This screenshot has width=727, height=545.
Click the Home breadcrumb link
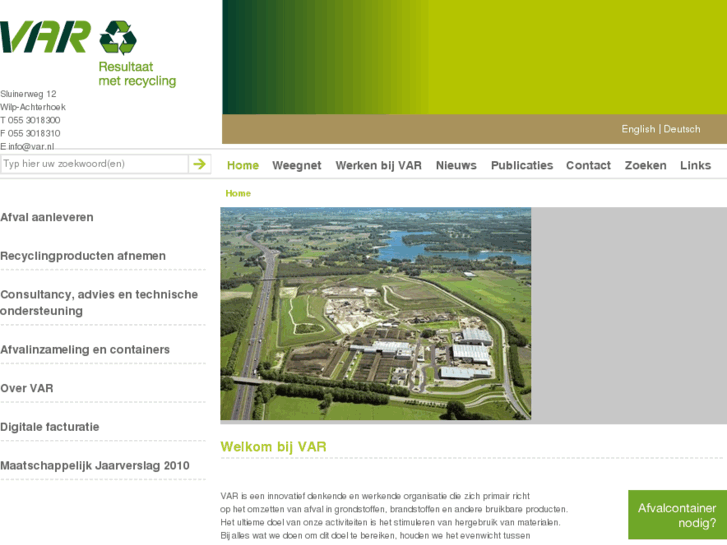coord(238,193)
